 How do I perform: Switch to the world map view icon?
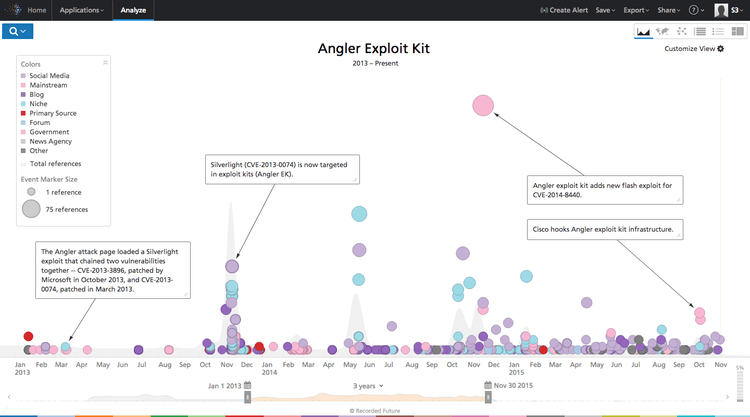pos(662,32)
